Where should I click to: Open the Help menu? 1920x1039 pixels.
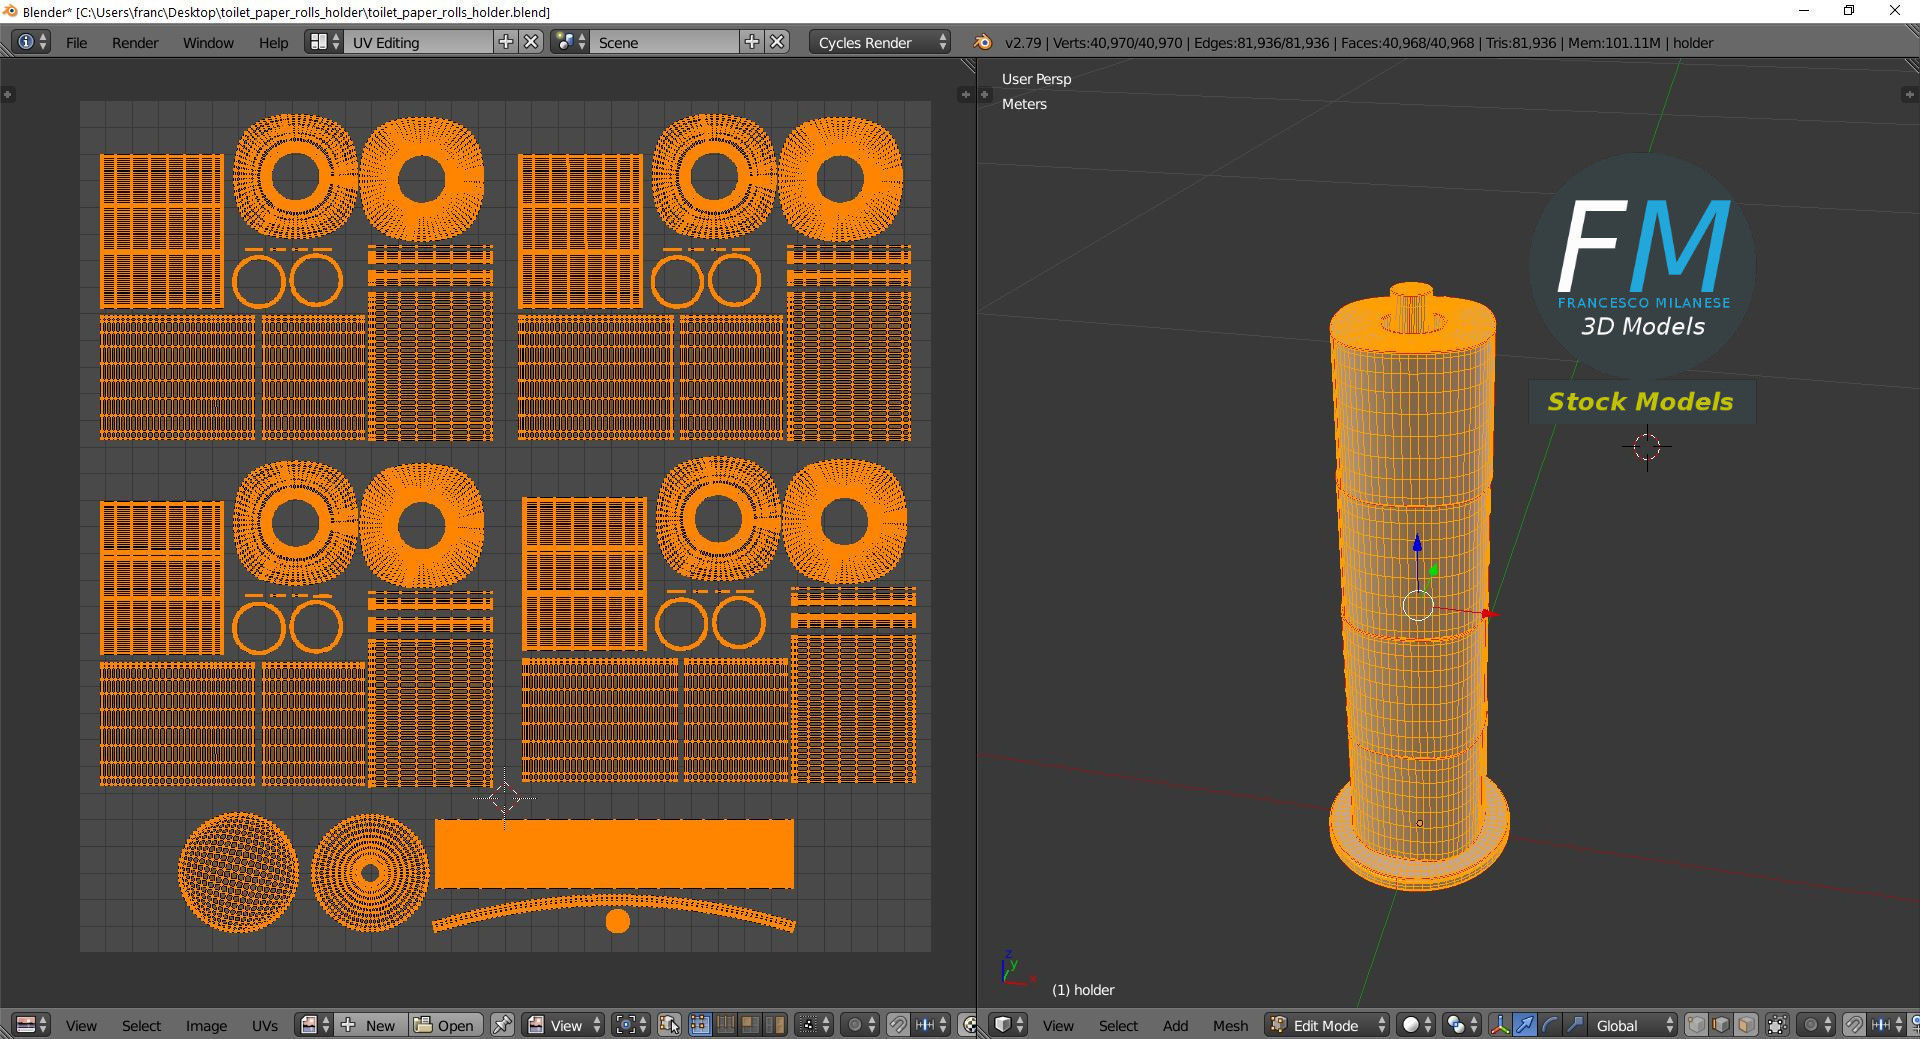(x=273, y=43)
